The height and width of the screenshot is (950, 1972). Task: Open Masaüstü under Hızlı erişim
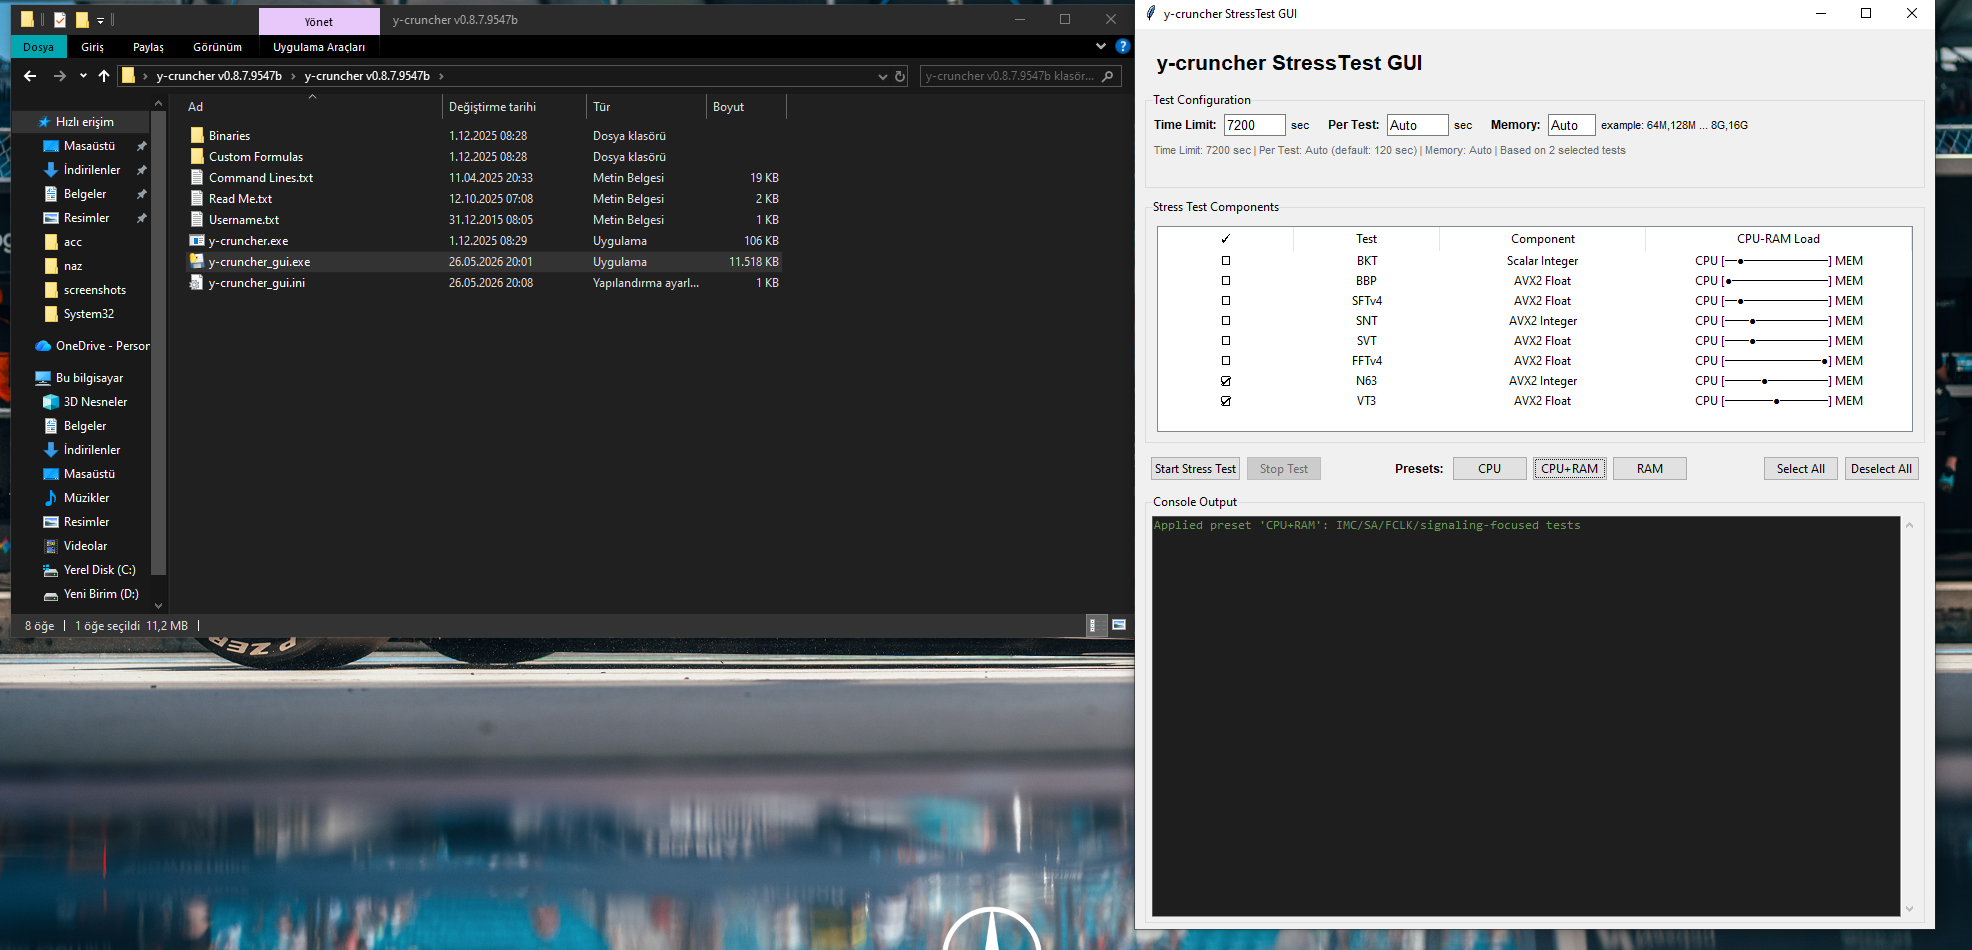pos(89,146)
